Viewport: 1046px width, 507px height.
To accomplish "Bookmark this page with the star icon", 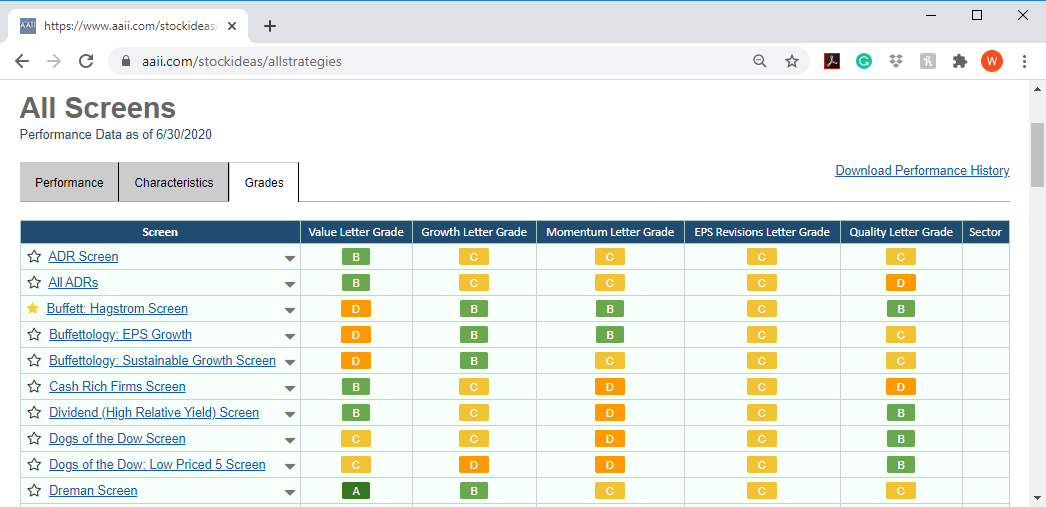I will (792, 61).
